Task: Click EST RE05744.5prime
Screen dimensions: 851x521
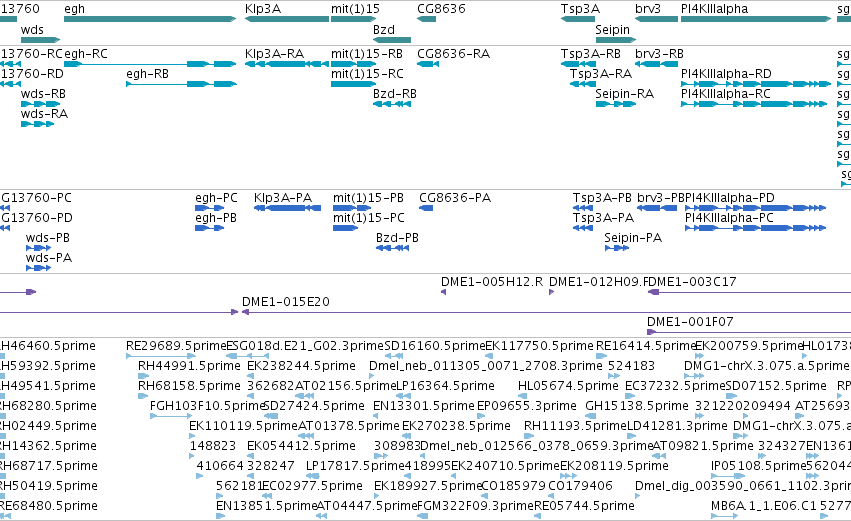Action: pyautogui.click(x=539, y=517)
